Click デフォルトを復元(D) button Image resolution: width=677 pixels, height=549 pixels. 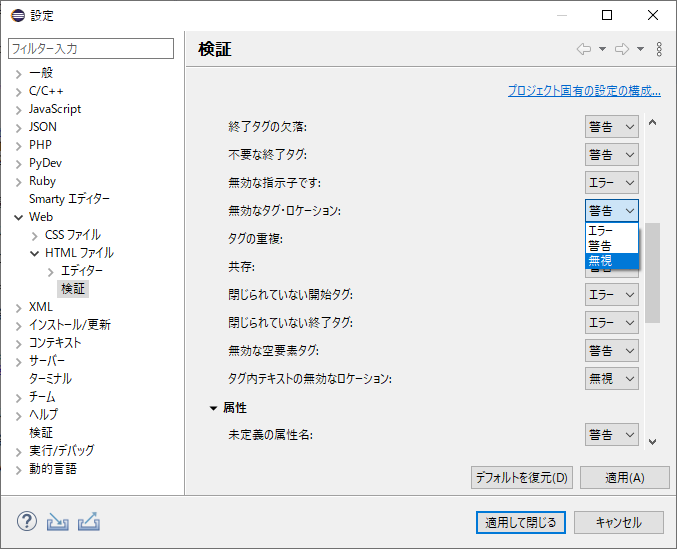coord(522,477)
